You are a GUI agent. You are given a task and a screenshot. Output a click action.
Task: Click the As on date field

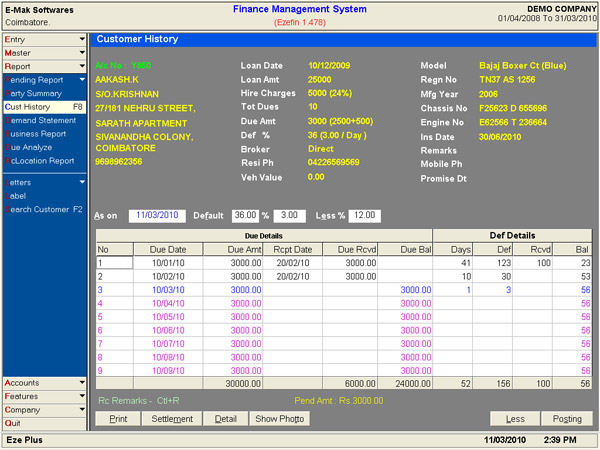[x=157, y=215]
